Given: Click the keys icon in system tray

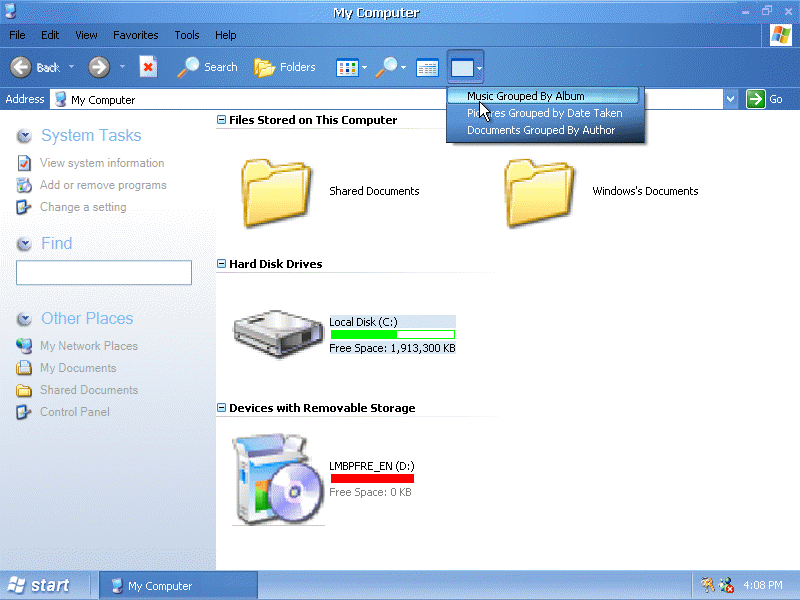Looking at the screenshot, I should tap(707, 585).
